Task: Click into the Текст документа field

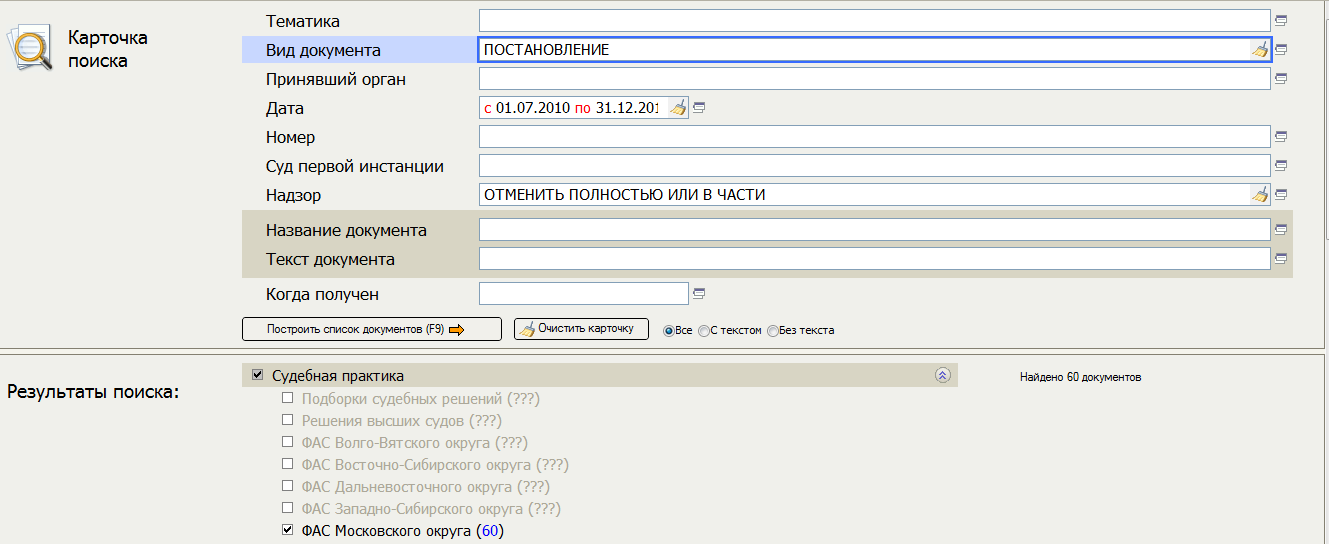Action: coord(874,259)
